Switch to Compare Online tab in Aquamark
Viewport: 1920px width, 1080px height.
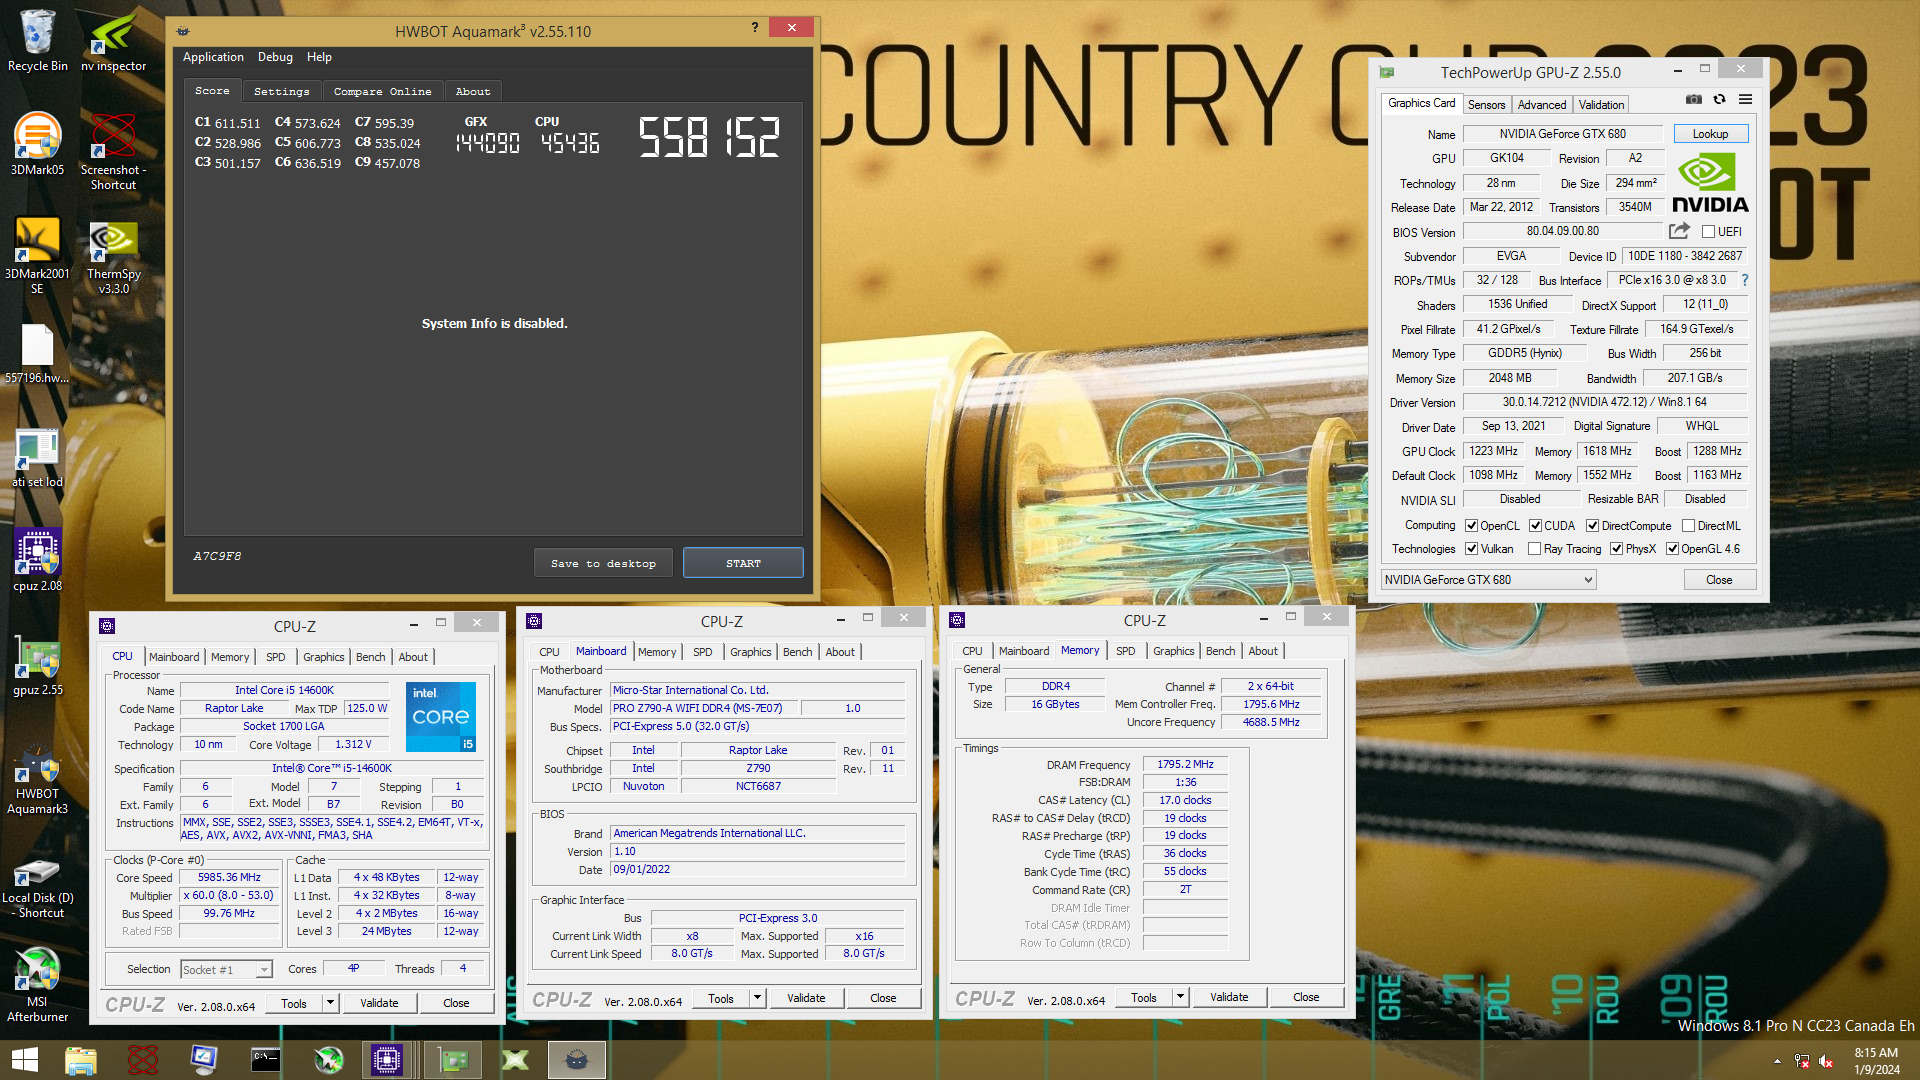[x=383, y=91]
